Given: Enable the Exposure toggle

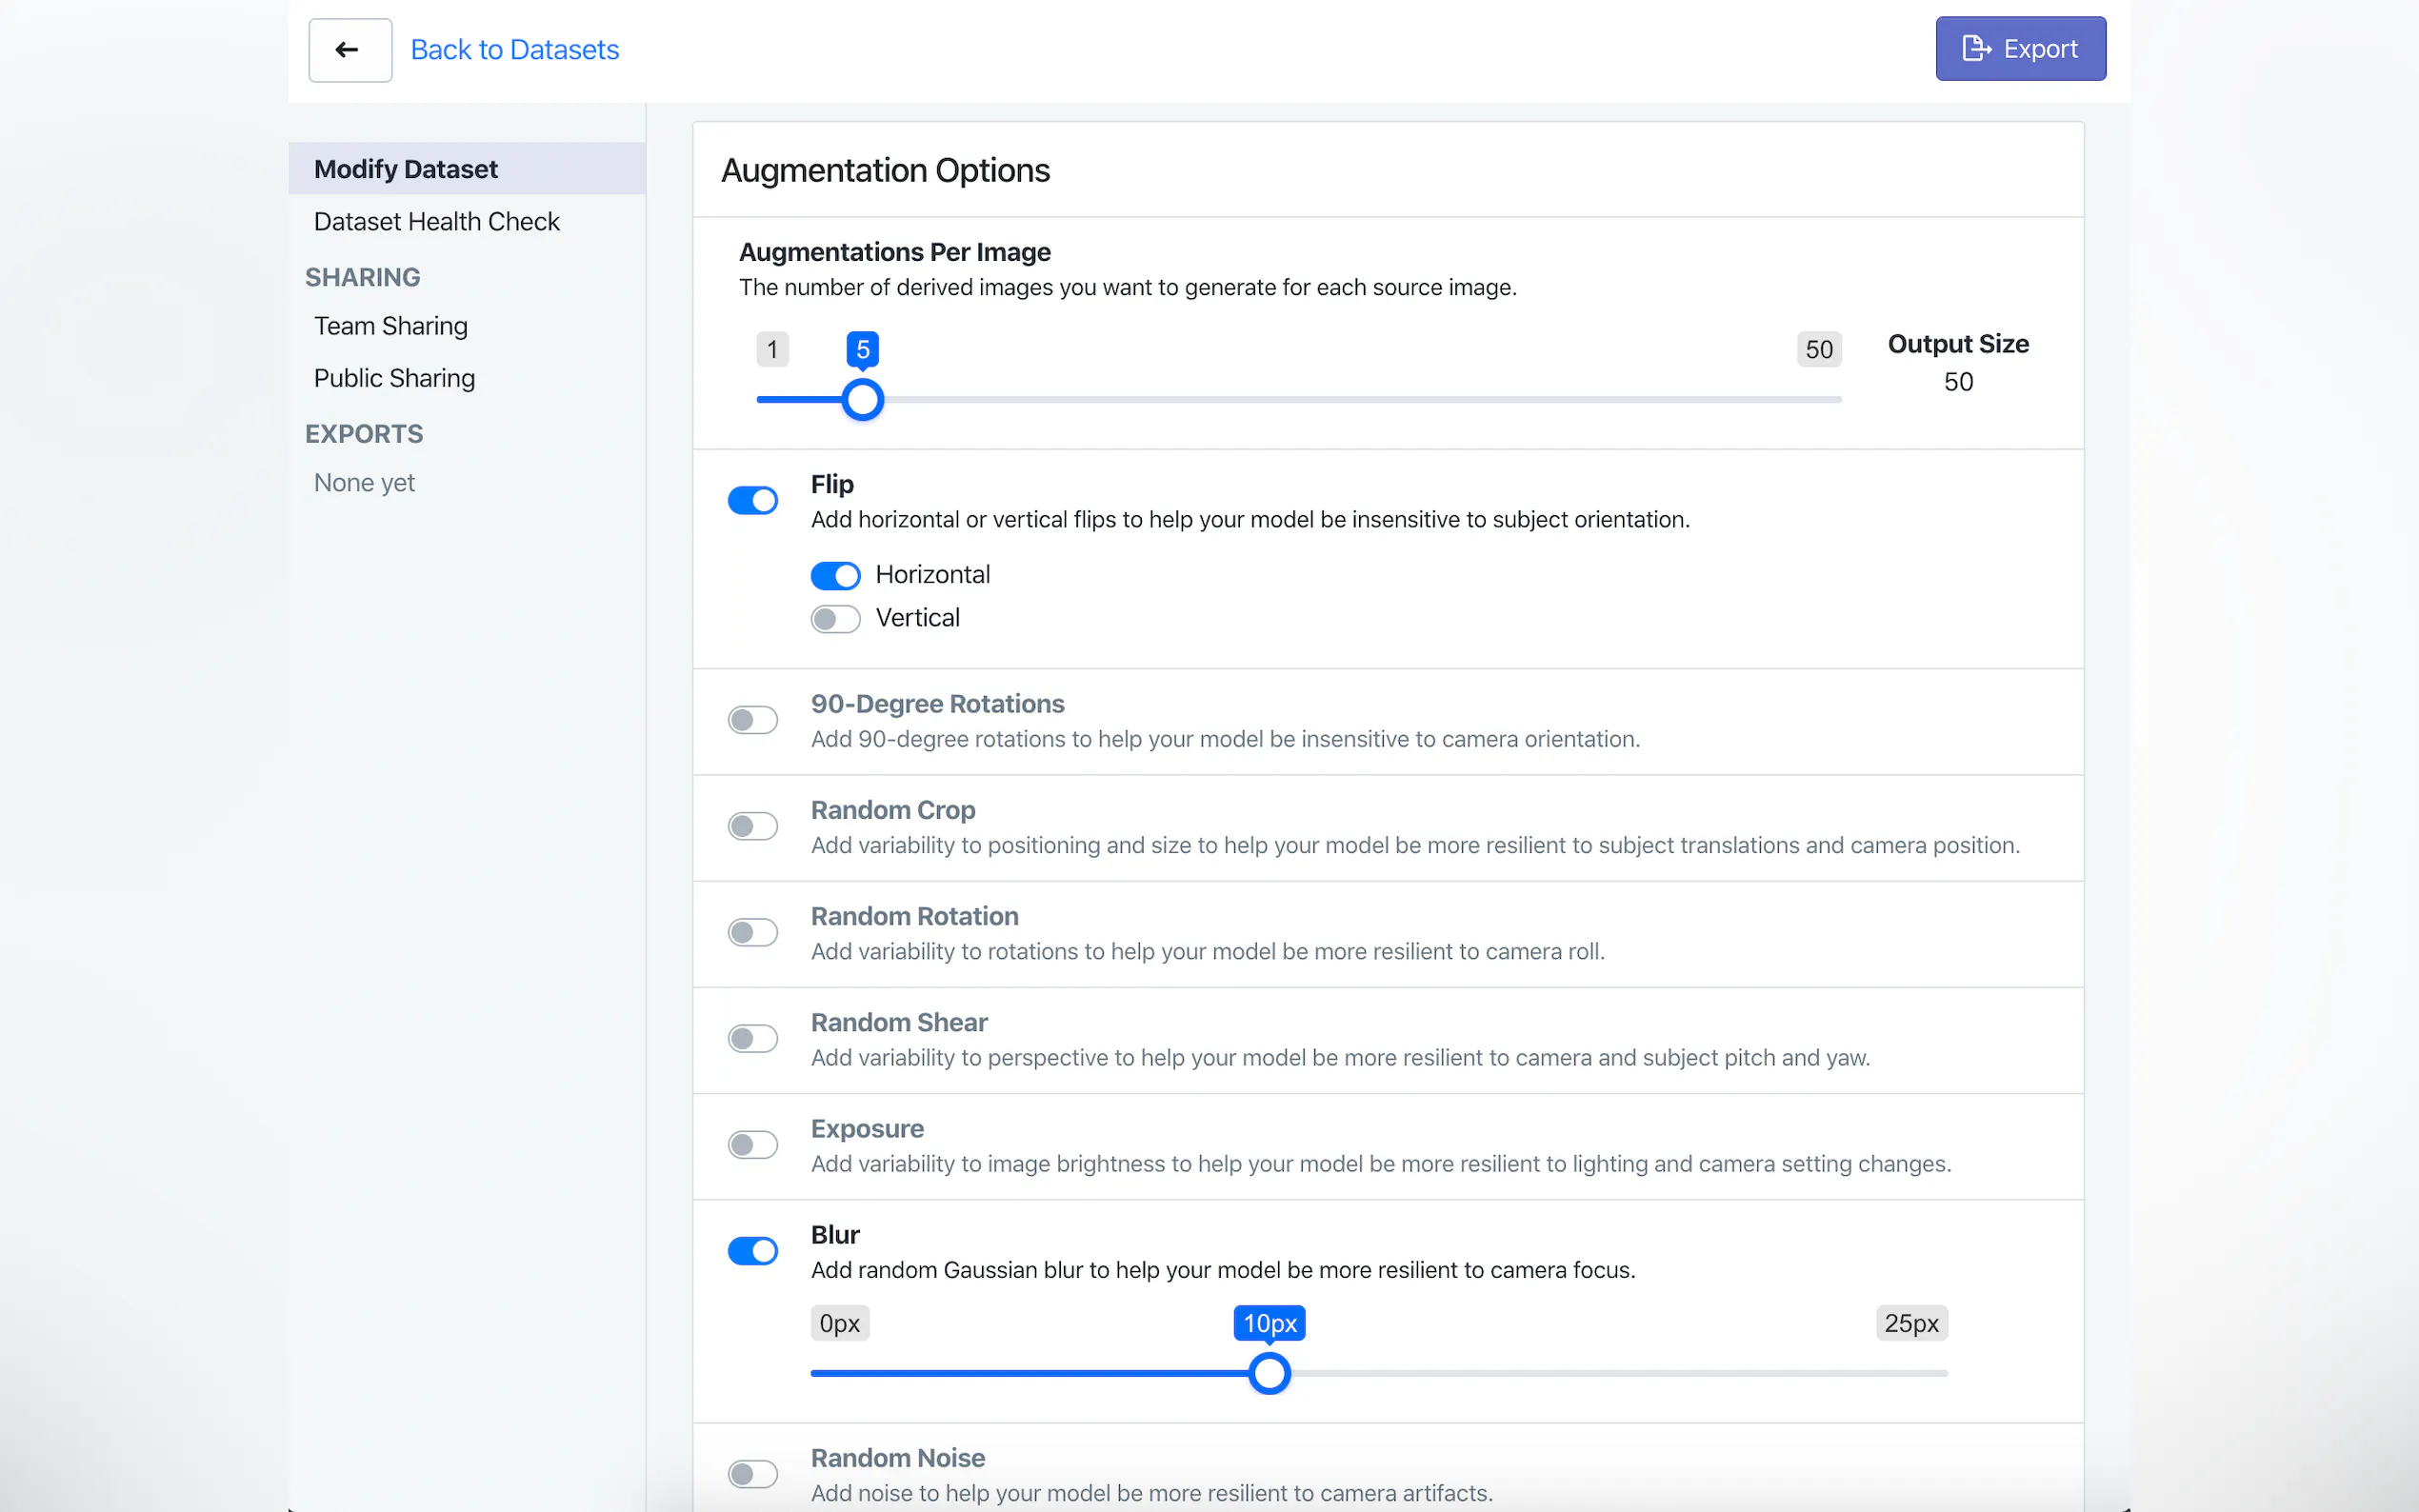Looking at the screenshot, I should (x=752, y=1144).
